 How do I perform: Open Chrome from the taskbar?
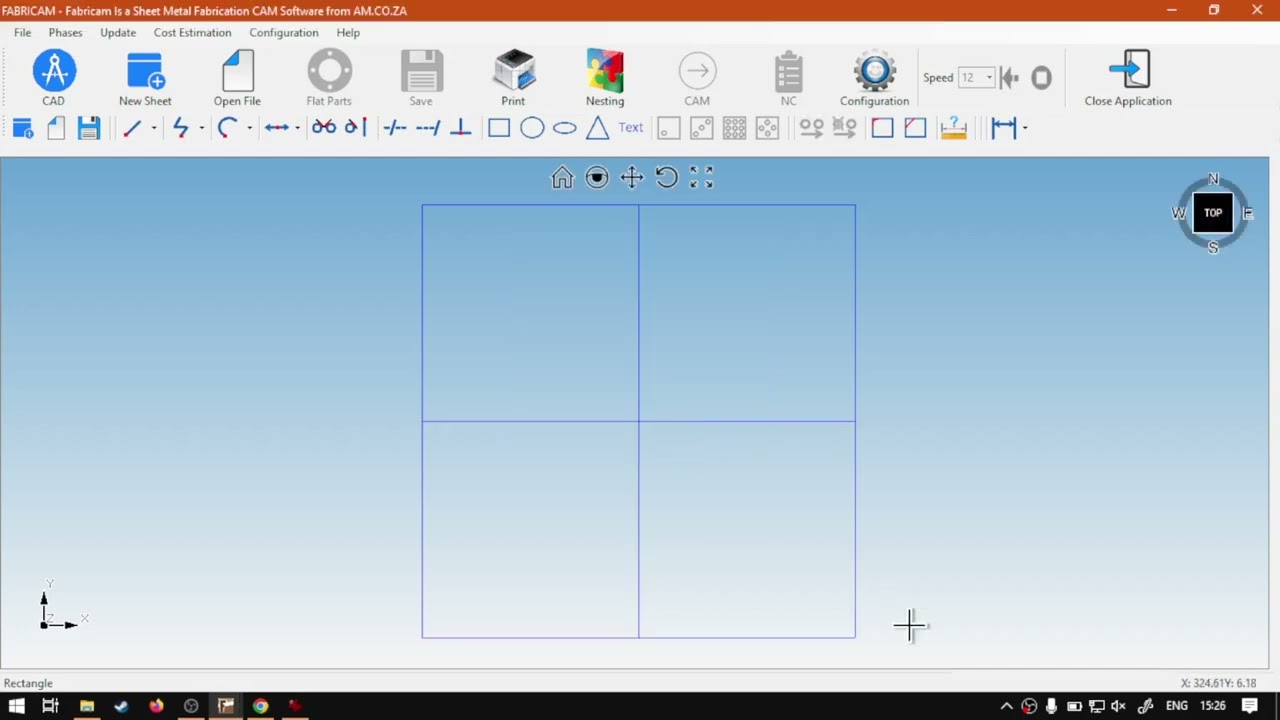[260, 706]
